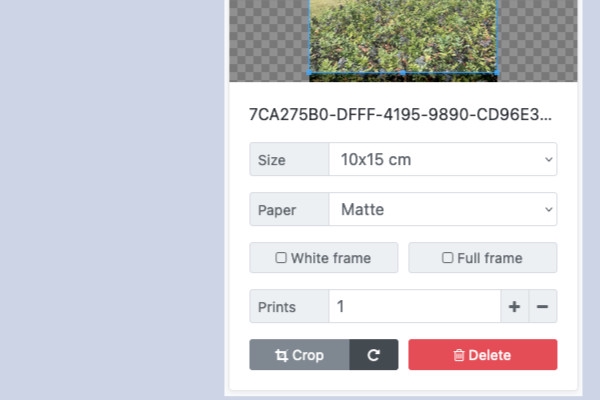Click the Crop button
The height and width of the screenshot is (400, 600).
click(x=300, y=355)
